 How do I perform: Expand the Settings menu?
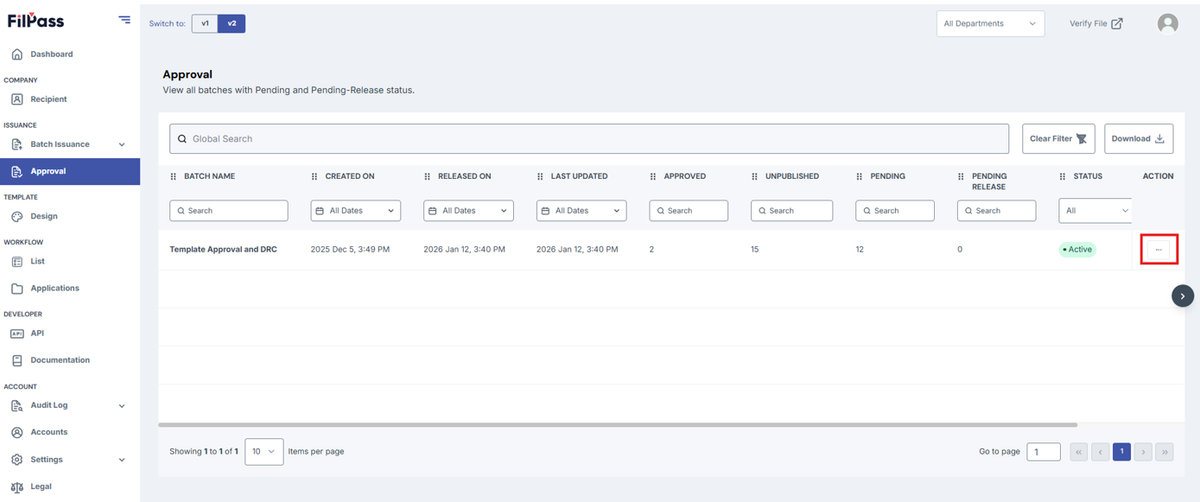click(x=70, y=459)
